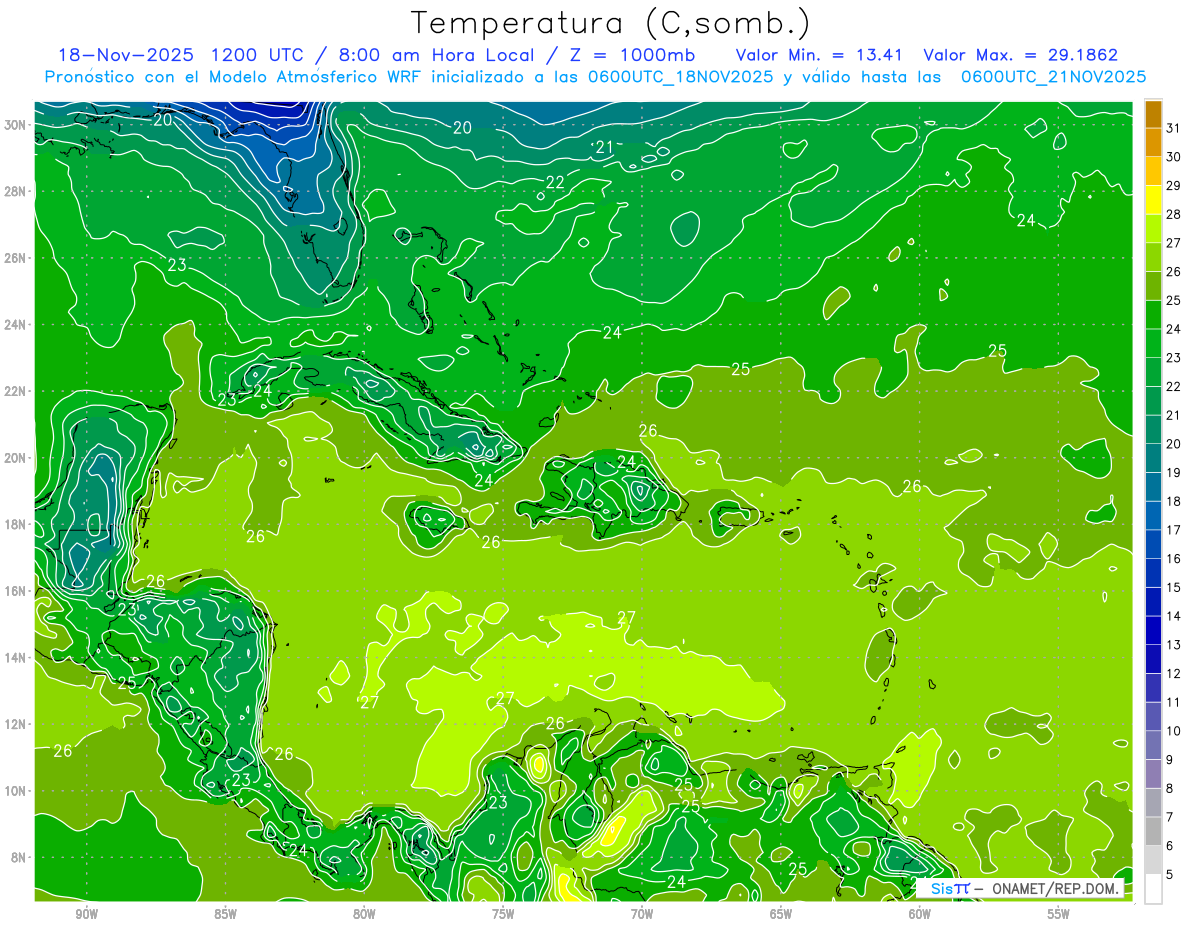Click the '16N' latitude axis label

(x=15, y=591)
